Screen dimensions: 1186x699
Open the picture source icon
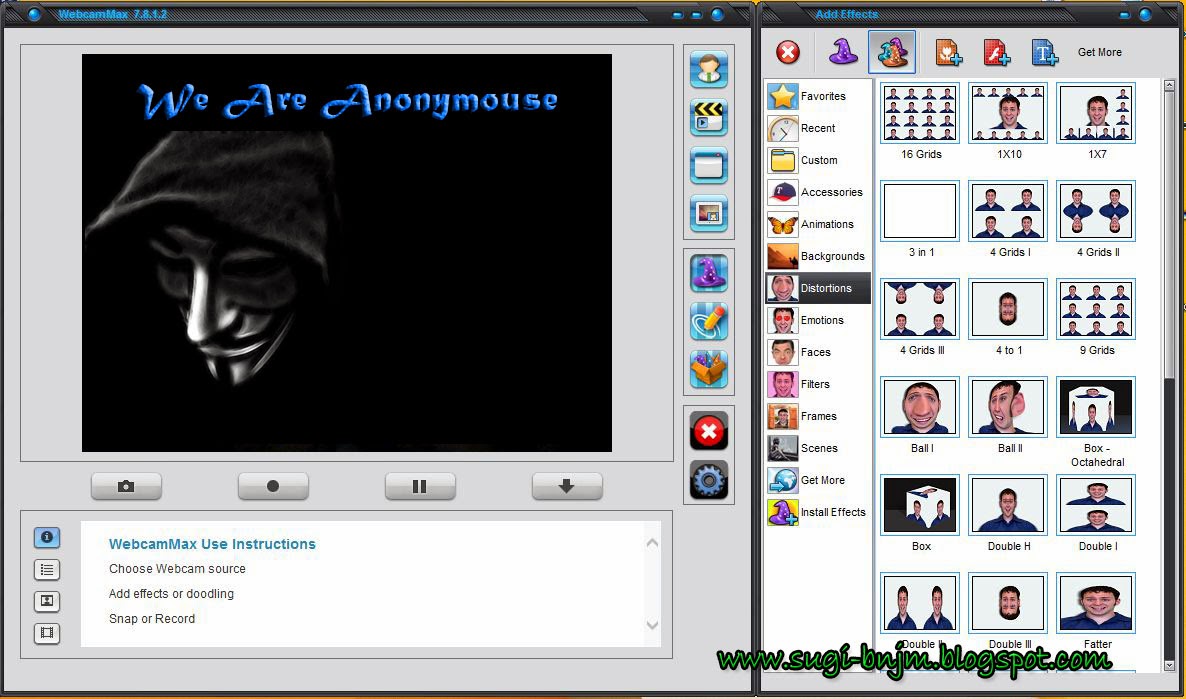[x=709, y=213]
